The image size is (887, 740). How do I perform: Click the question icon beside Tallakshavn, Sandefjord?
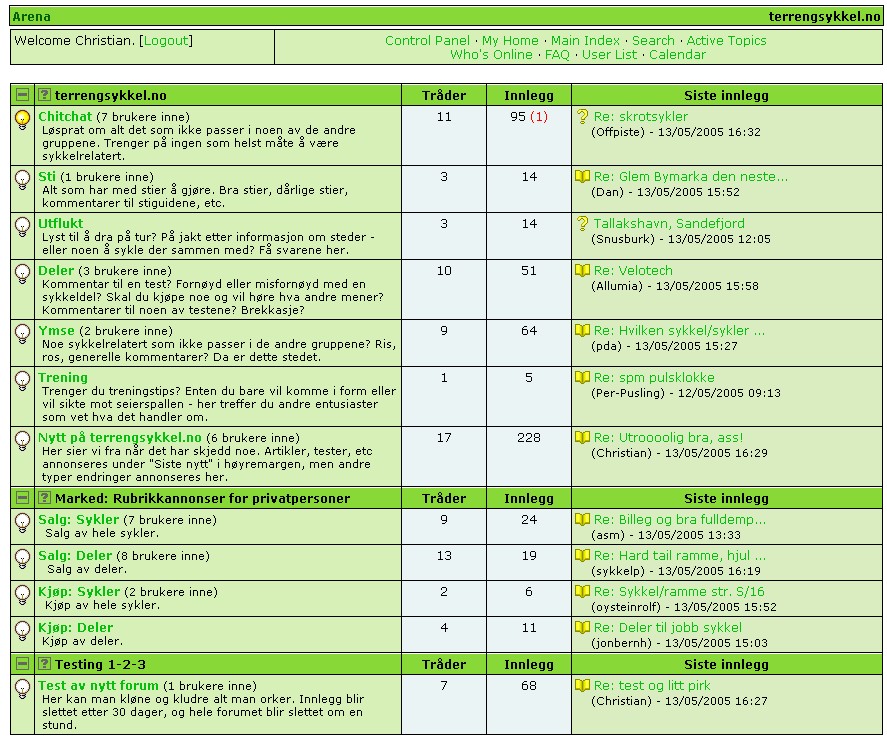click(582, 223)
